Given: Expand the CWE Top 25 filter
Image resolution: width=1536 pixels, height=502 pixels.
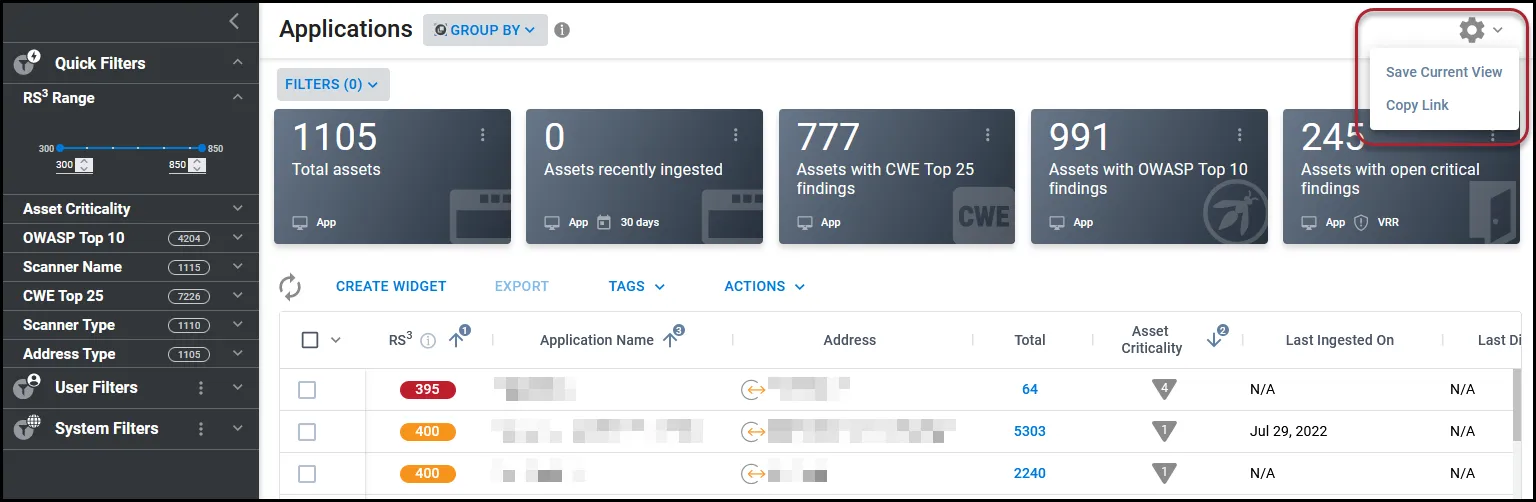Looking at the screenshot, I should (238, 296).
